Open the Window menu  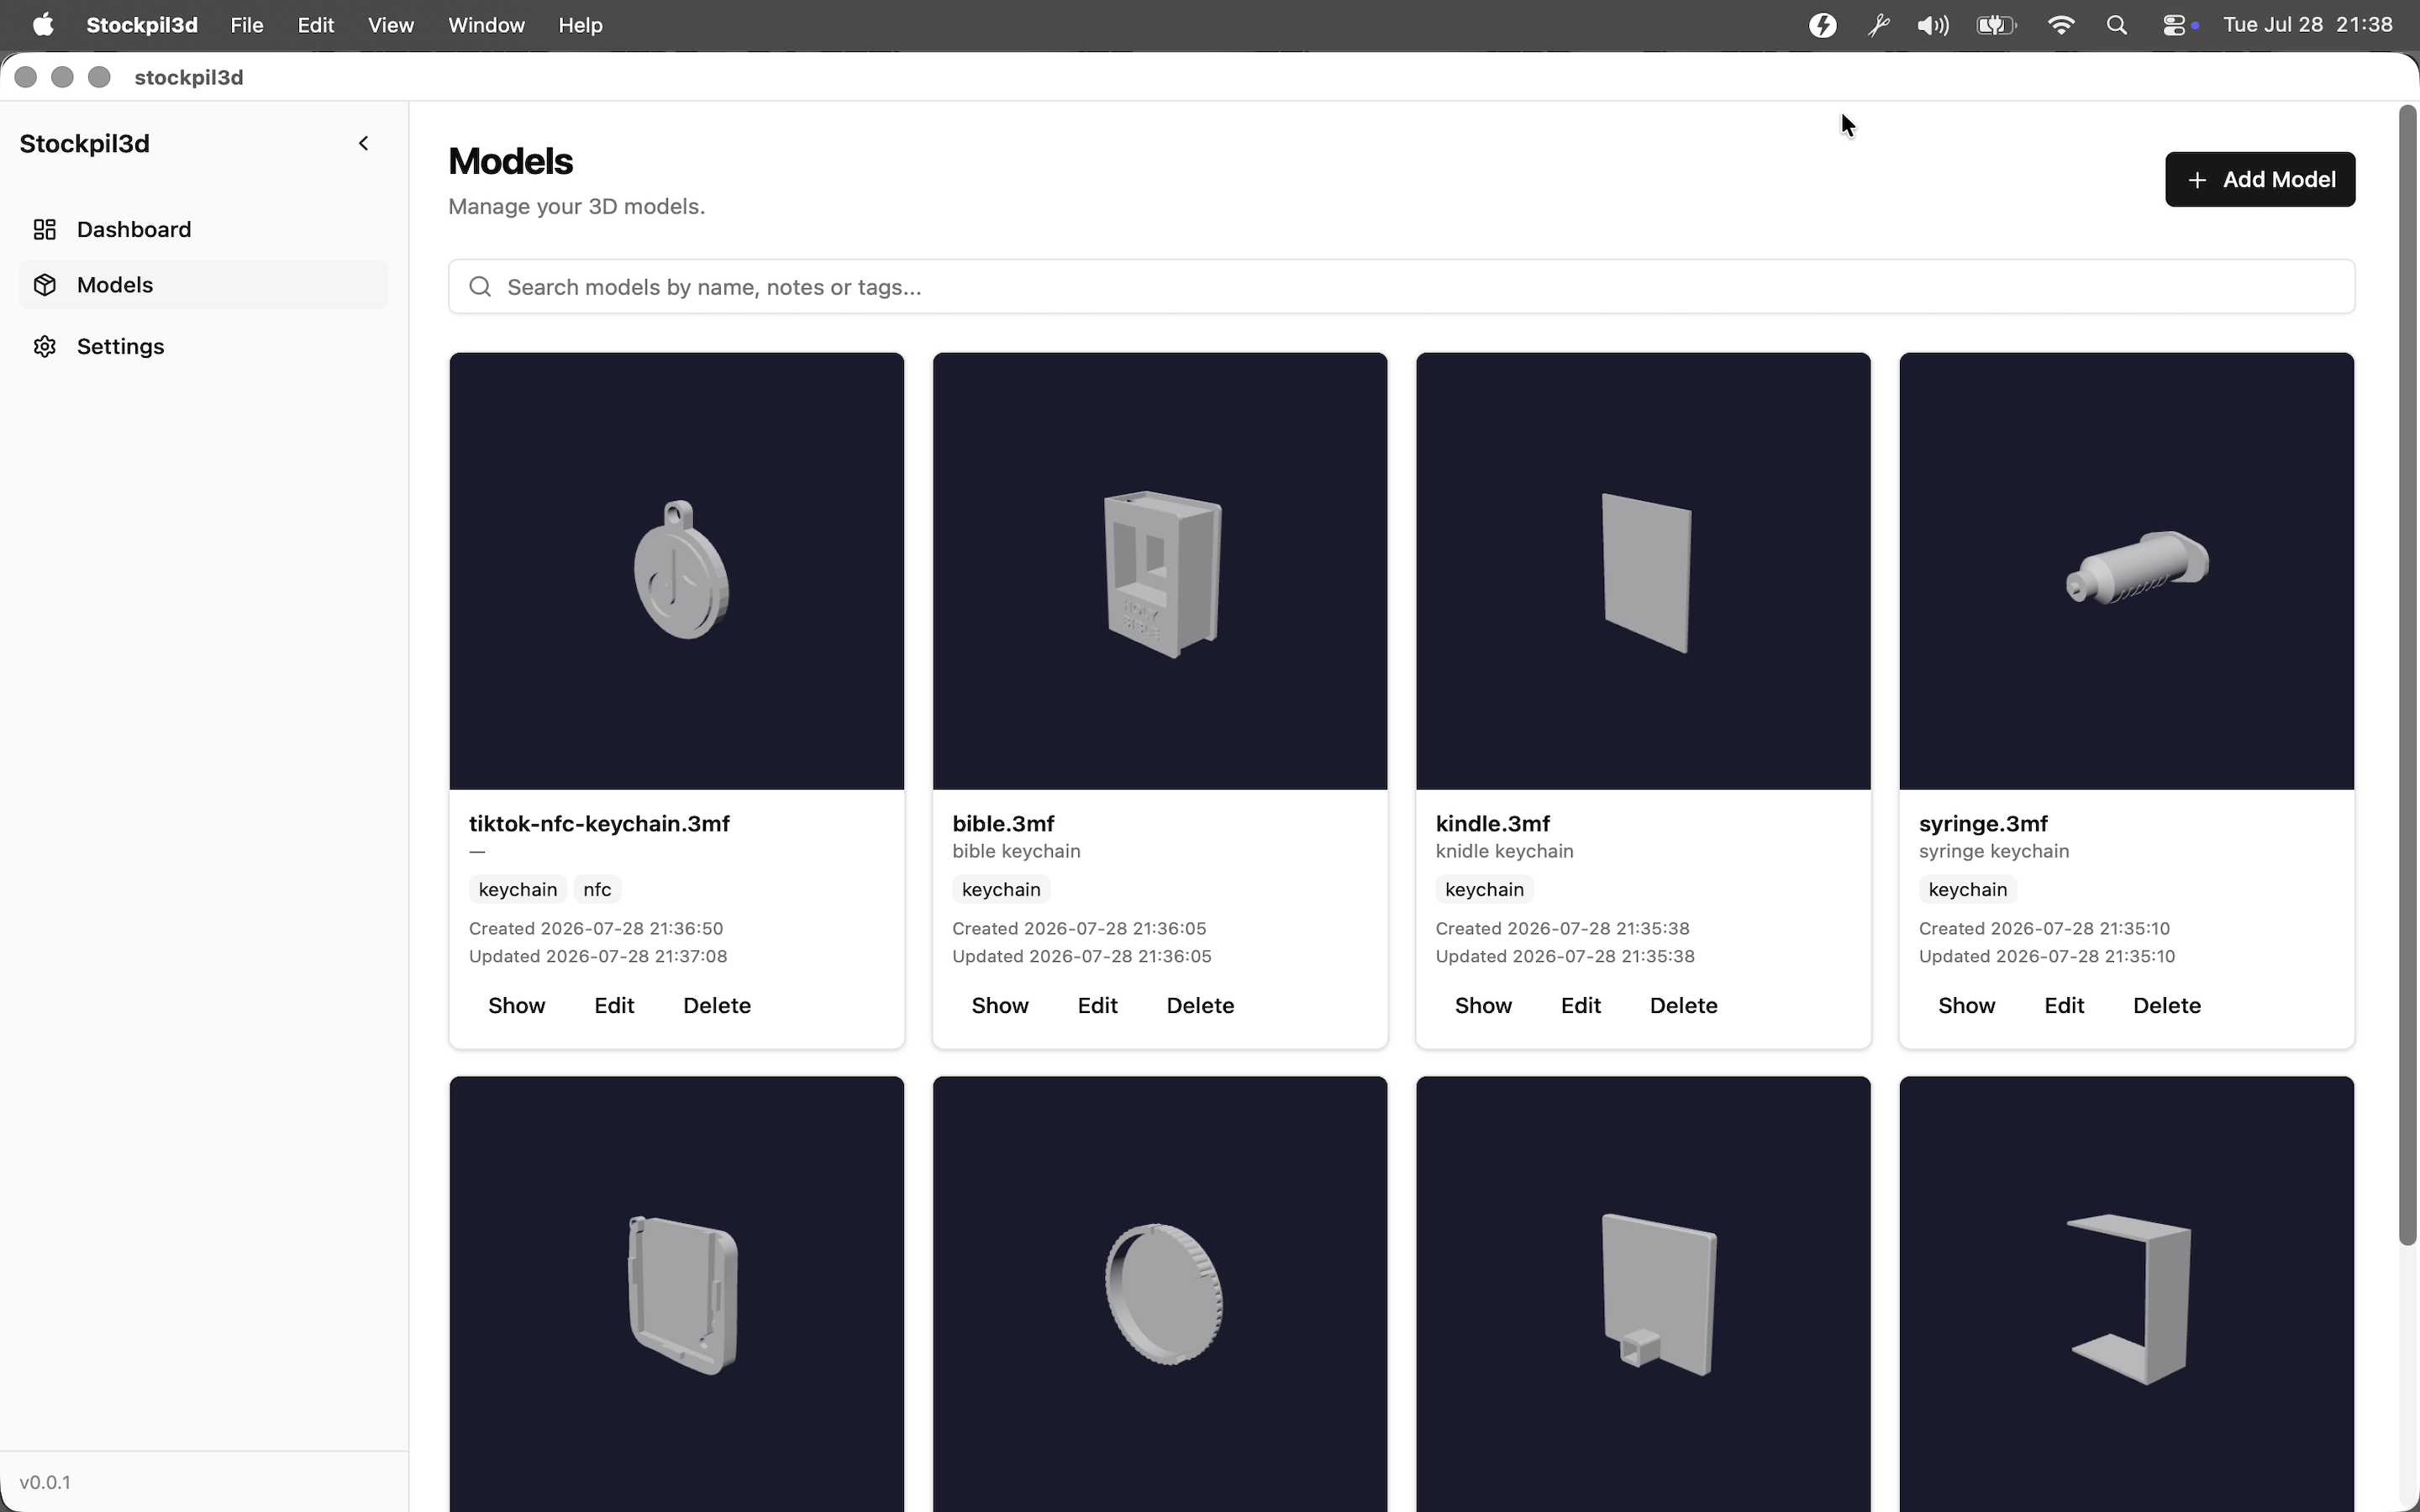pyautogui.click(x=486, y=25)
